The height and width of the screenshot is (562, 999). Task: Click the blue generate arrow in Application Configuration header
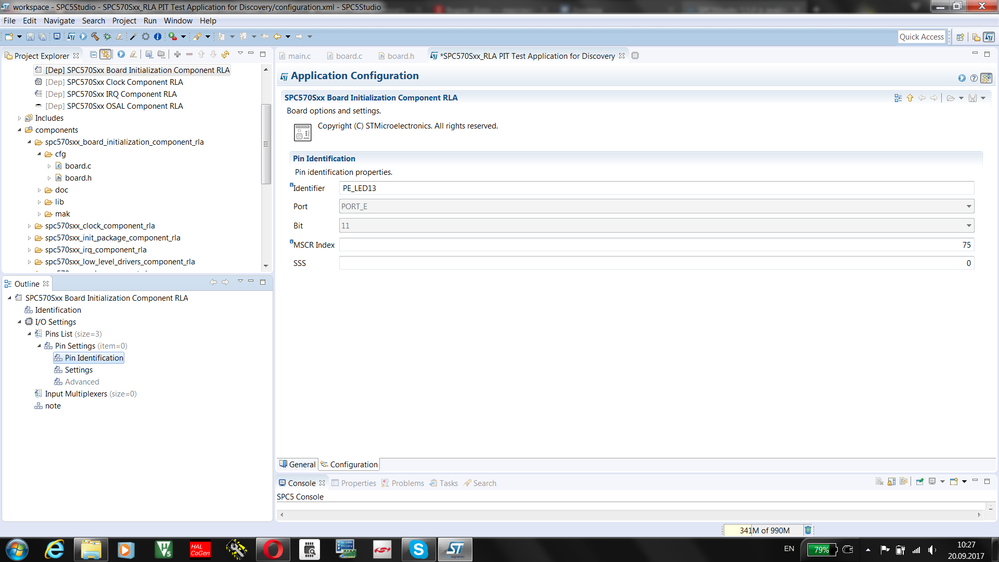961,78
